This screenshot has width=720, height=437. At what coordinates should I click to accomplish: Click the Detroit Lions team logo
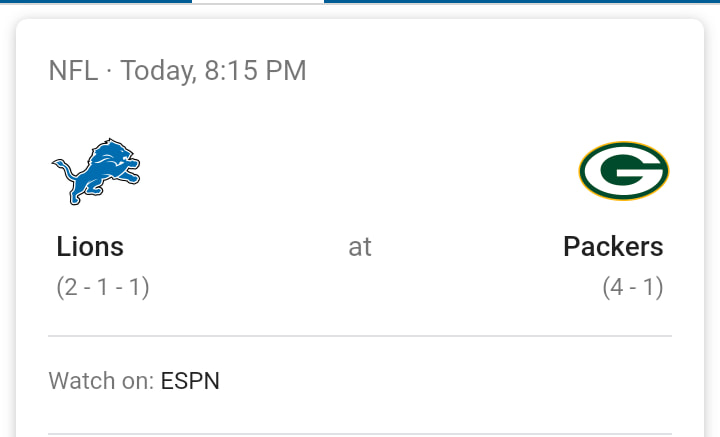click(x=96, y=171)
